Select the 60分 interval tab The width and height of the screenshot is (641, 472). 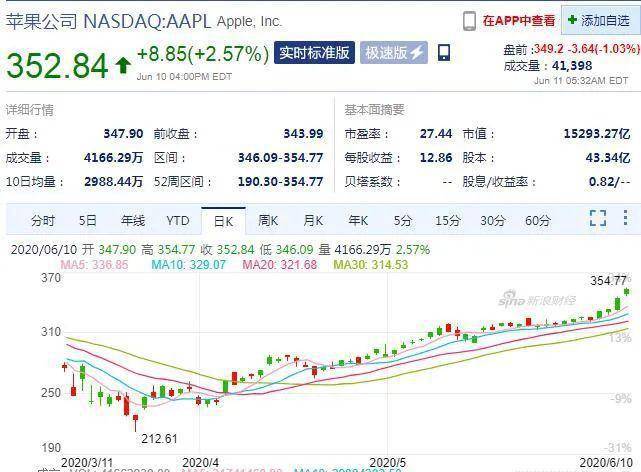pos(538,221)
